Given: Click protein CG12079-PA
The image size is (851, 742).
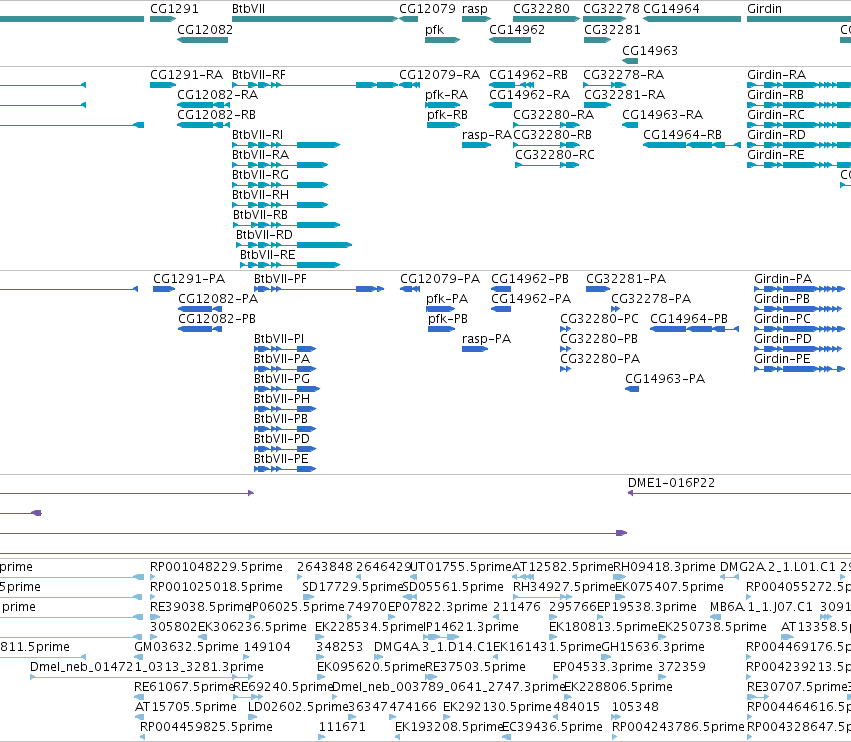Looking at the screenshot, I should [x=410, y=289].
